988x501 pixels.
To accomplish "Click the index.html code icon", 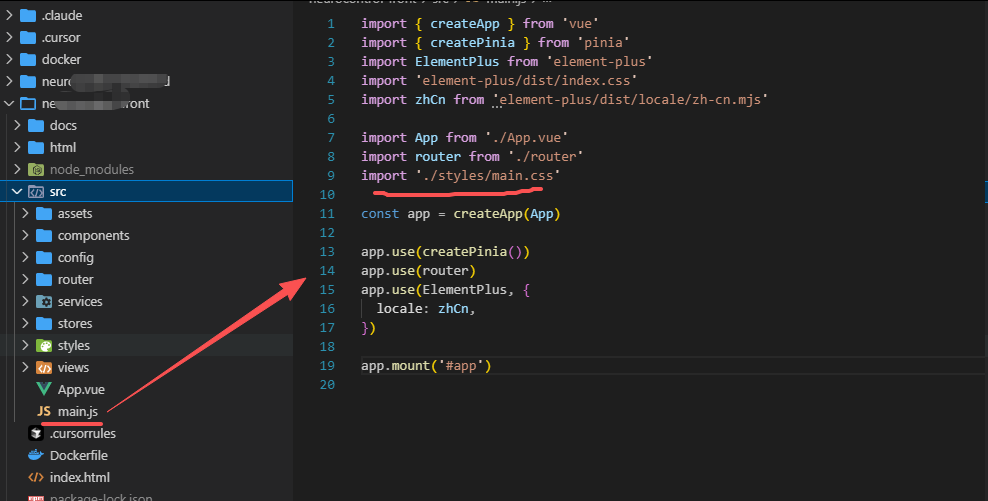I will coord(36,478).
